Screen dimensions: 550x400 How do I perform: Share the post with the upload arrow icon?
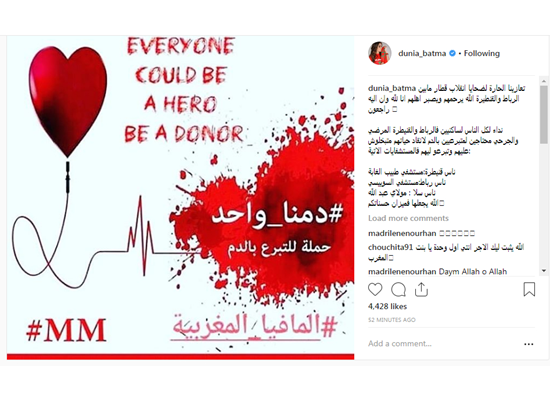pos(421,289)
